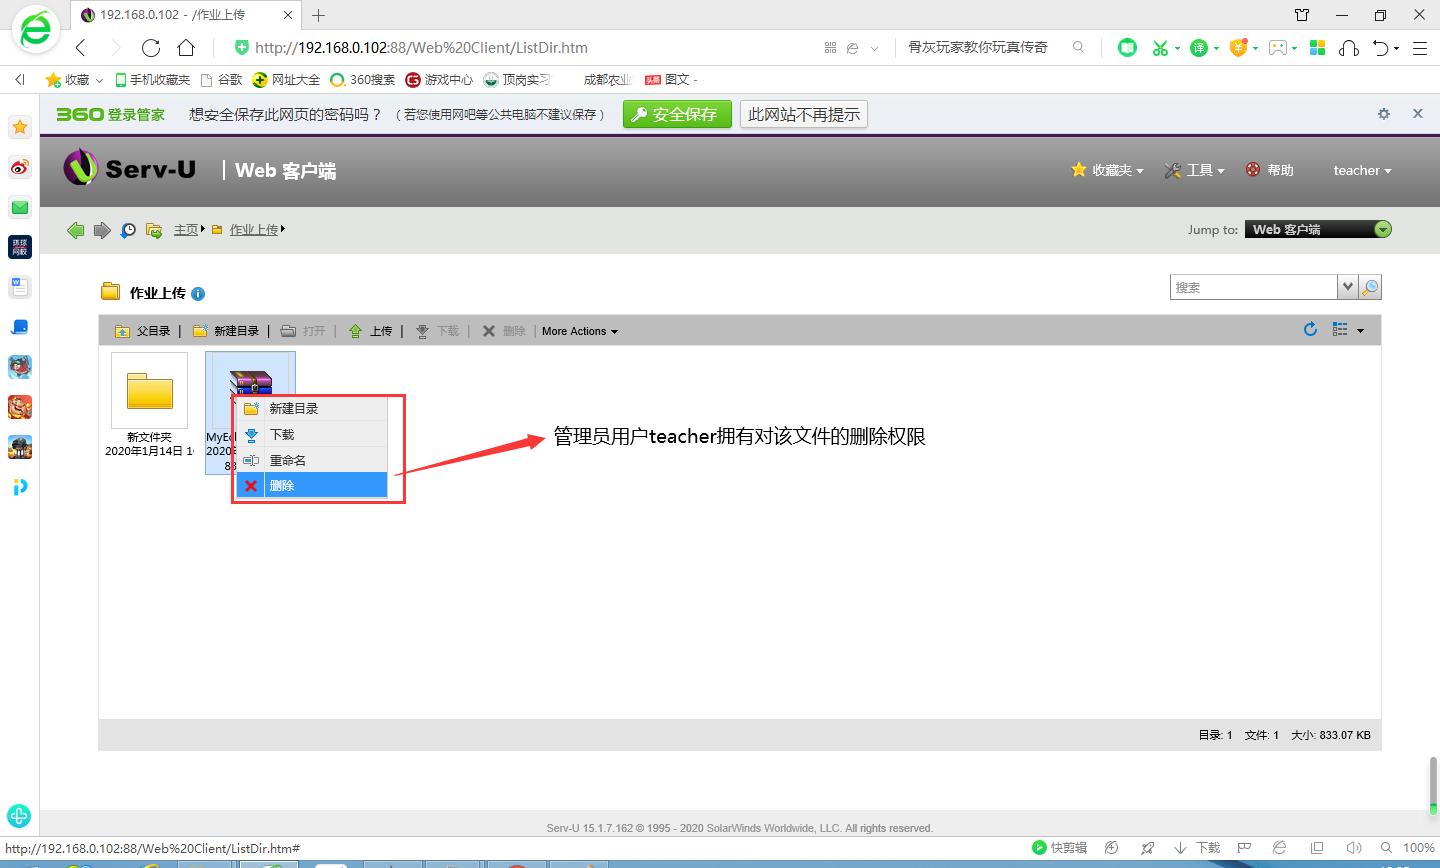This screenshot has width=1440, height=868.
Task: Click the 下载 downloads entry in the status bar
Action: coord(1198,848)
